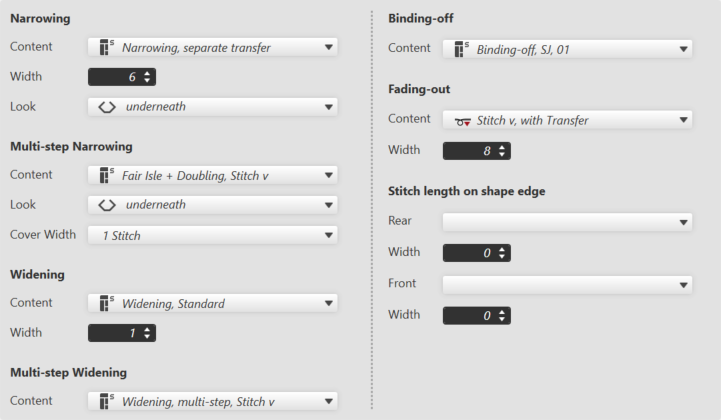Click the Widening, Standard module icon
The height and width of the screenshot is (420, 721).
(106, 303)
